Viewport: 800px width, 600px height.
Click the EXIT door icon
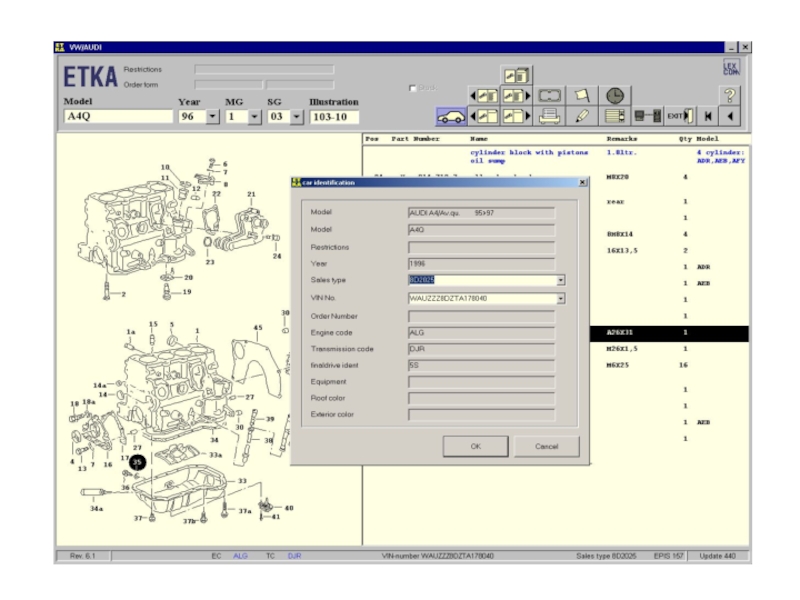point(681,116)
